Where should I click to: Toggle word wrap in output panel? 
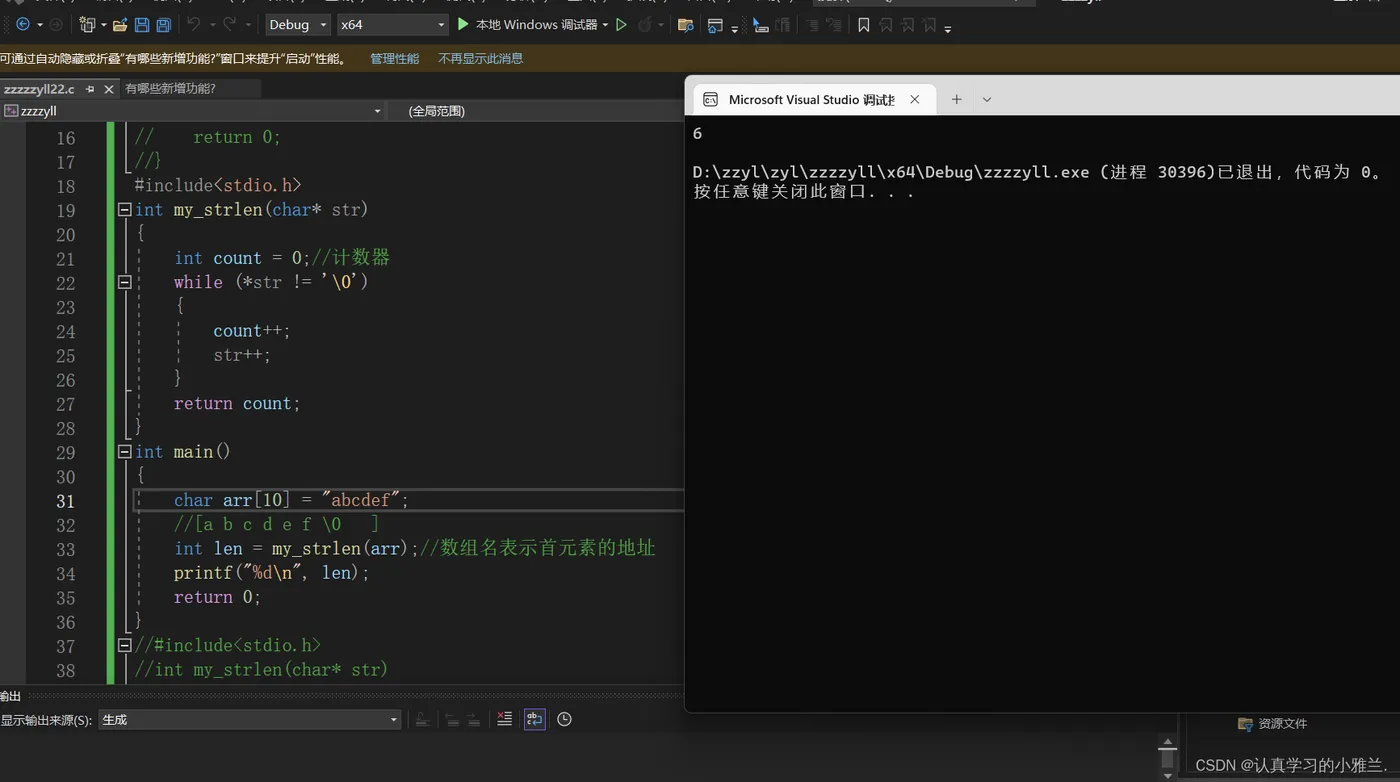(535, 719)
